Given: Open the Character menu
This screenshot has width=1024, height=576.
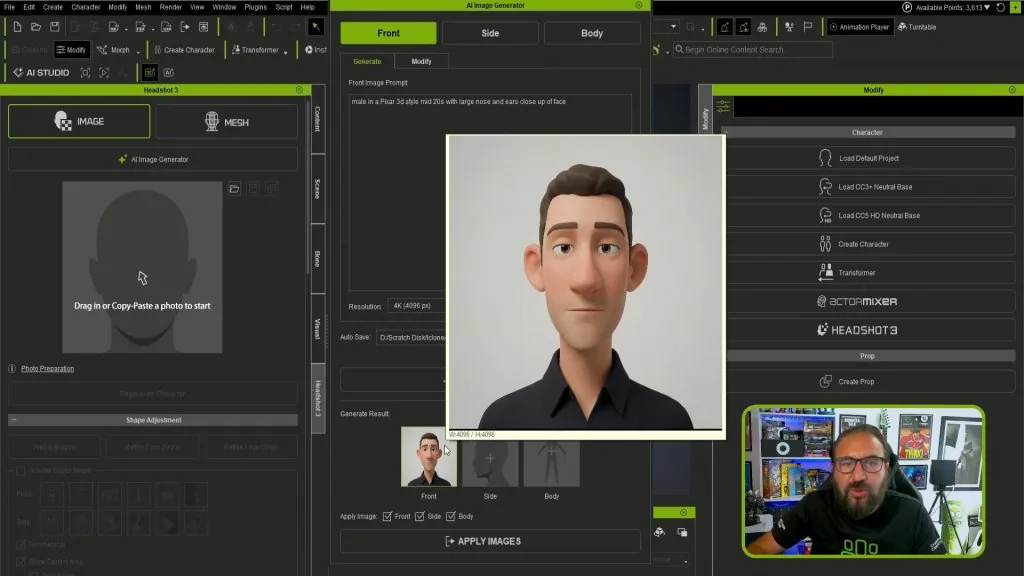Looking at the screenshot, I should pos(86,7).
